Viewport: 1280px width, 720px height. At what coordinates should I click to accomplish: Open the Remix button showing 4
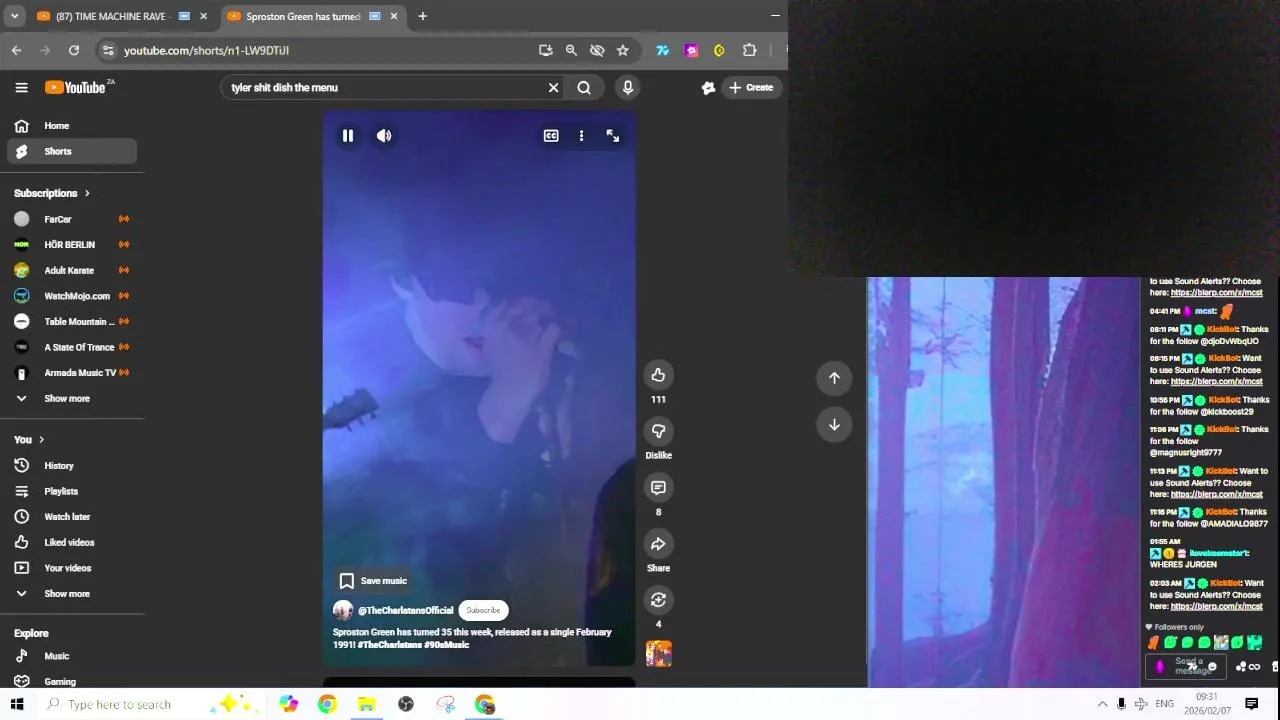pyautogui.click(x=658, y=600)
